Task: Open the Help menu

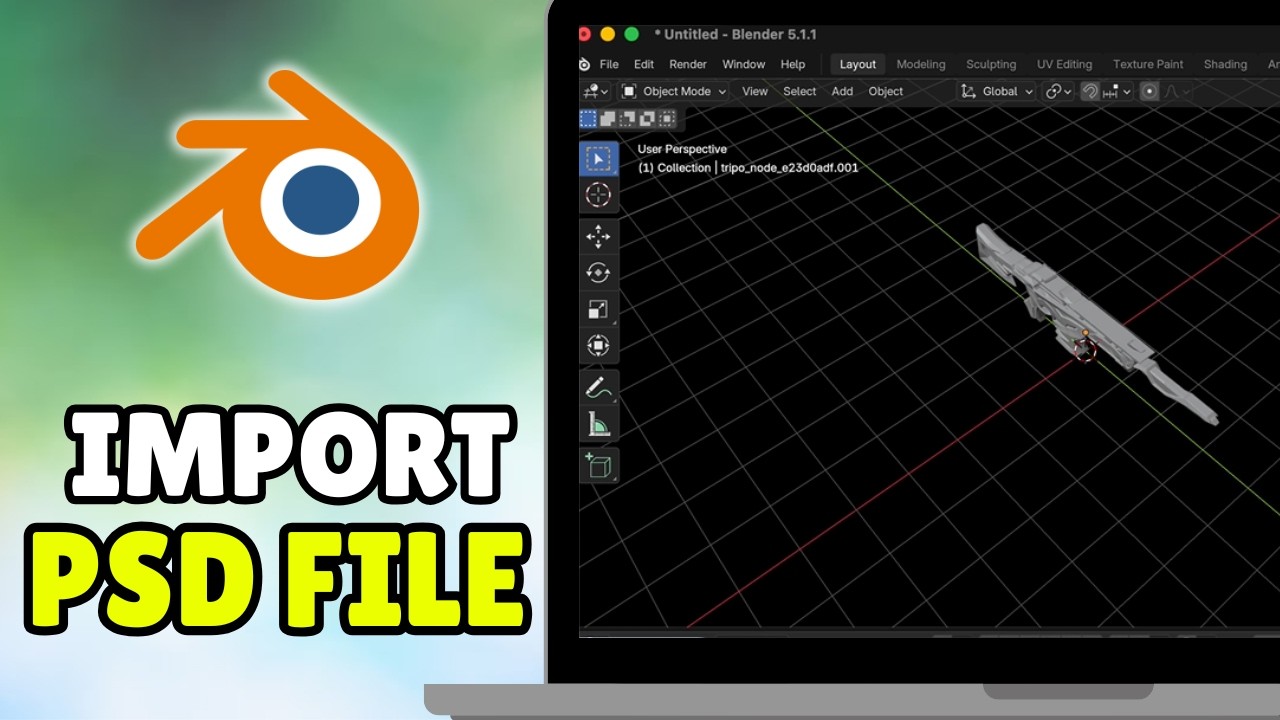Action: [793, 64]
